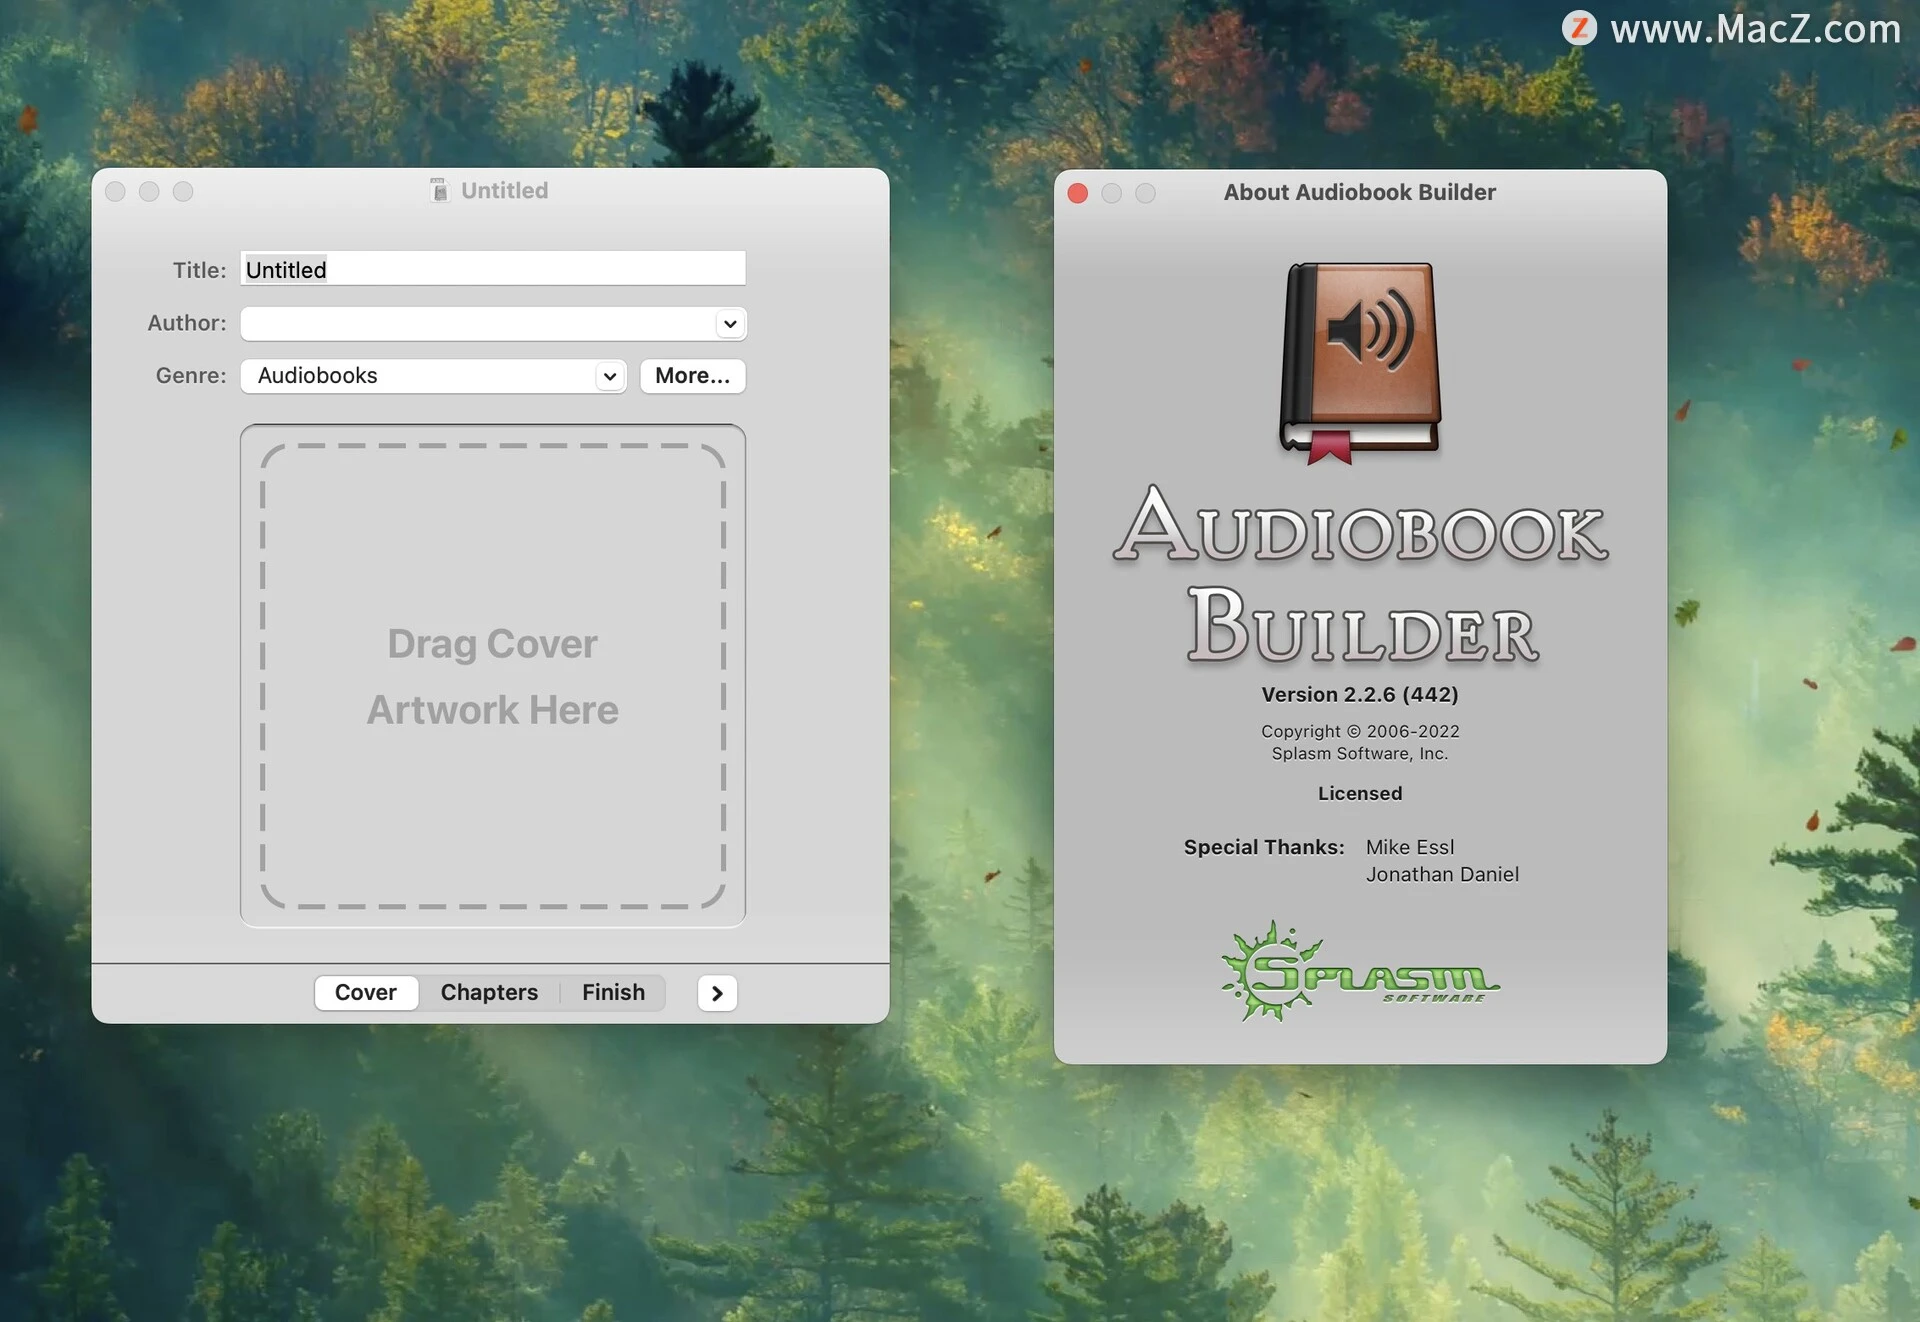Click the Splasm Software, Inc. text
The height and width of the screenshot is (1322, 1920).
coord(1360,753)
